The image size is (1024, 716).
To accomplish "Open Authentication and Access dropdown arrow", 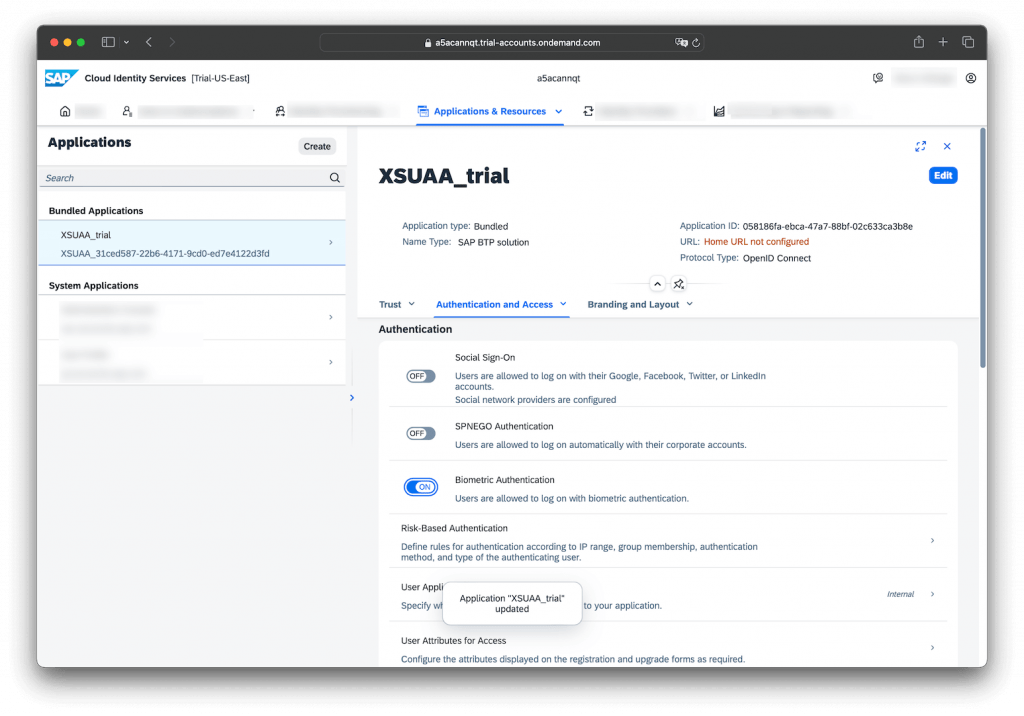I will 563,304.
